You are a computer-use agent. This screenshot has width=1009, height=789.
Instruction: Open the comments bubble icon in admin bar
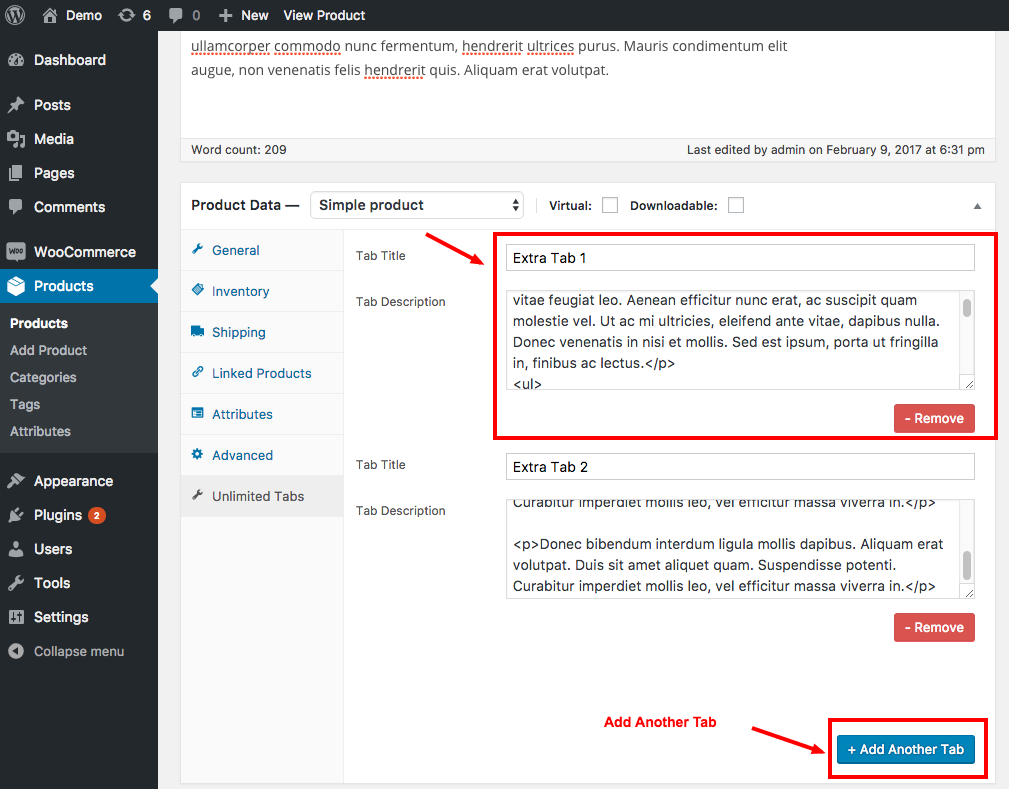point(175,15)
